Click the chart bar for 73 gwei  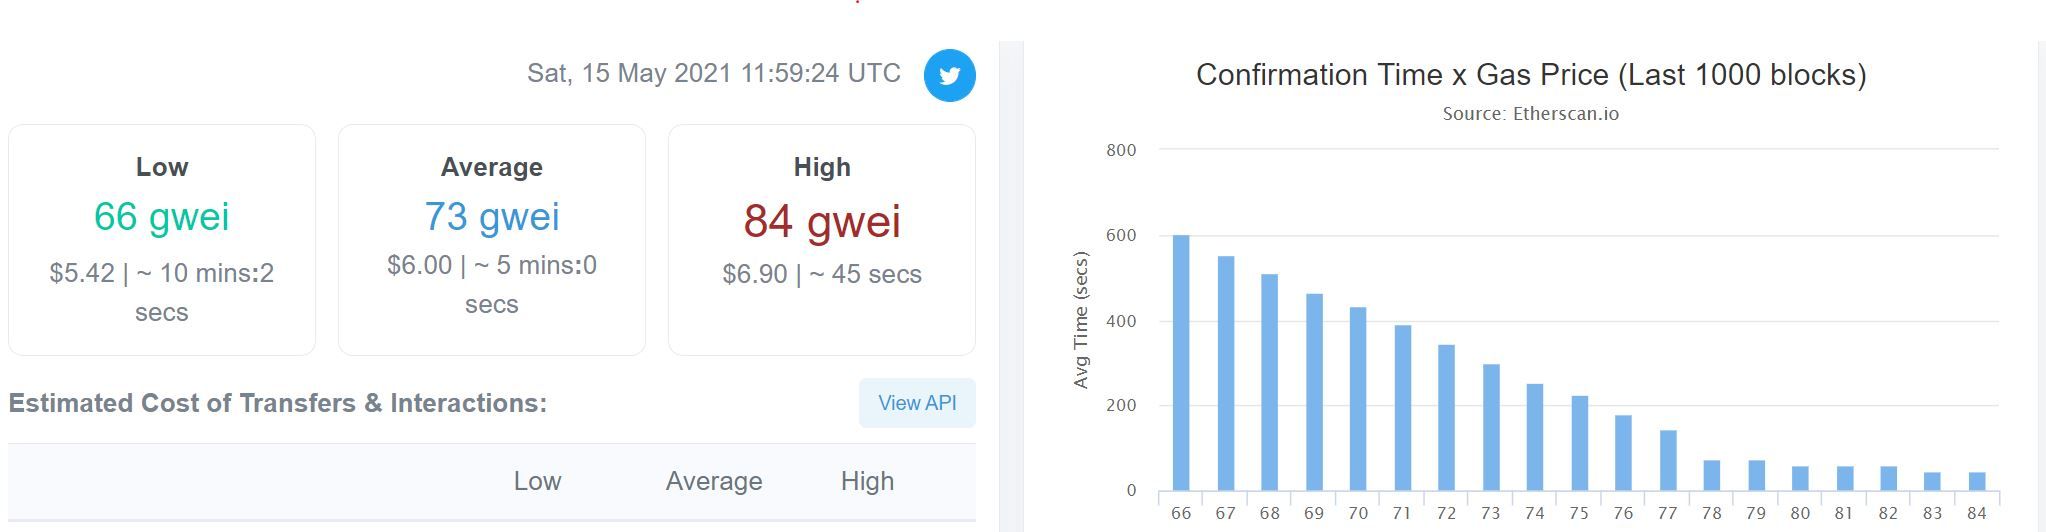click(x=1491, y=428)
